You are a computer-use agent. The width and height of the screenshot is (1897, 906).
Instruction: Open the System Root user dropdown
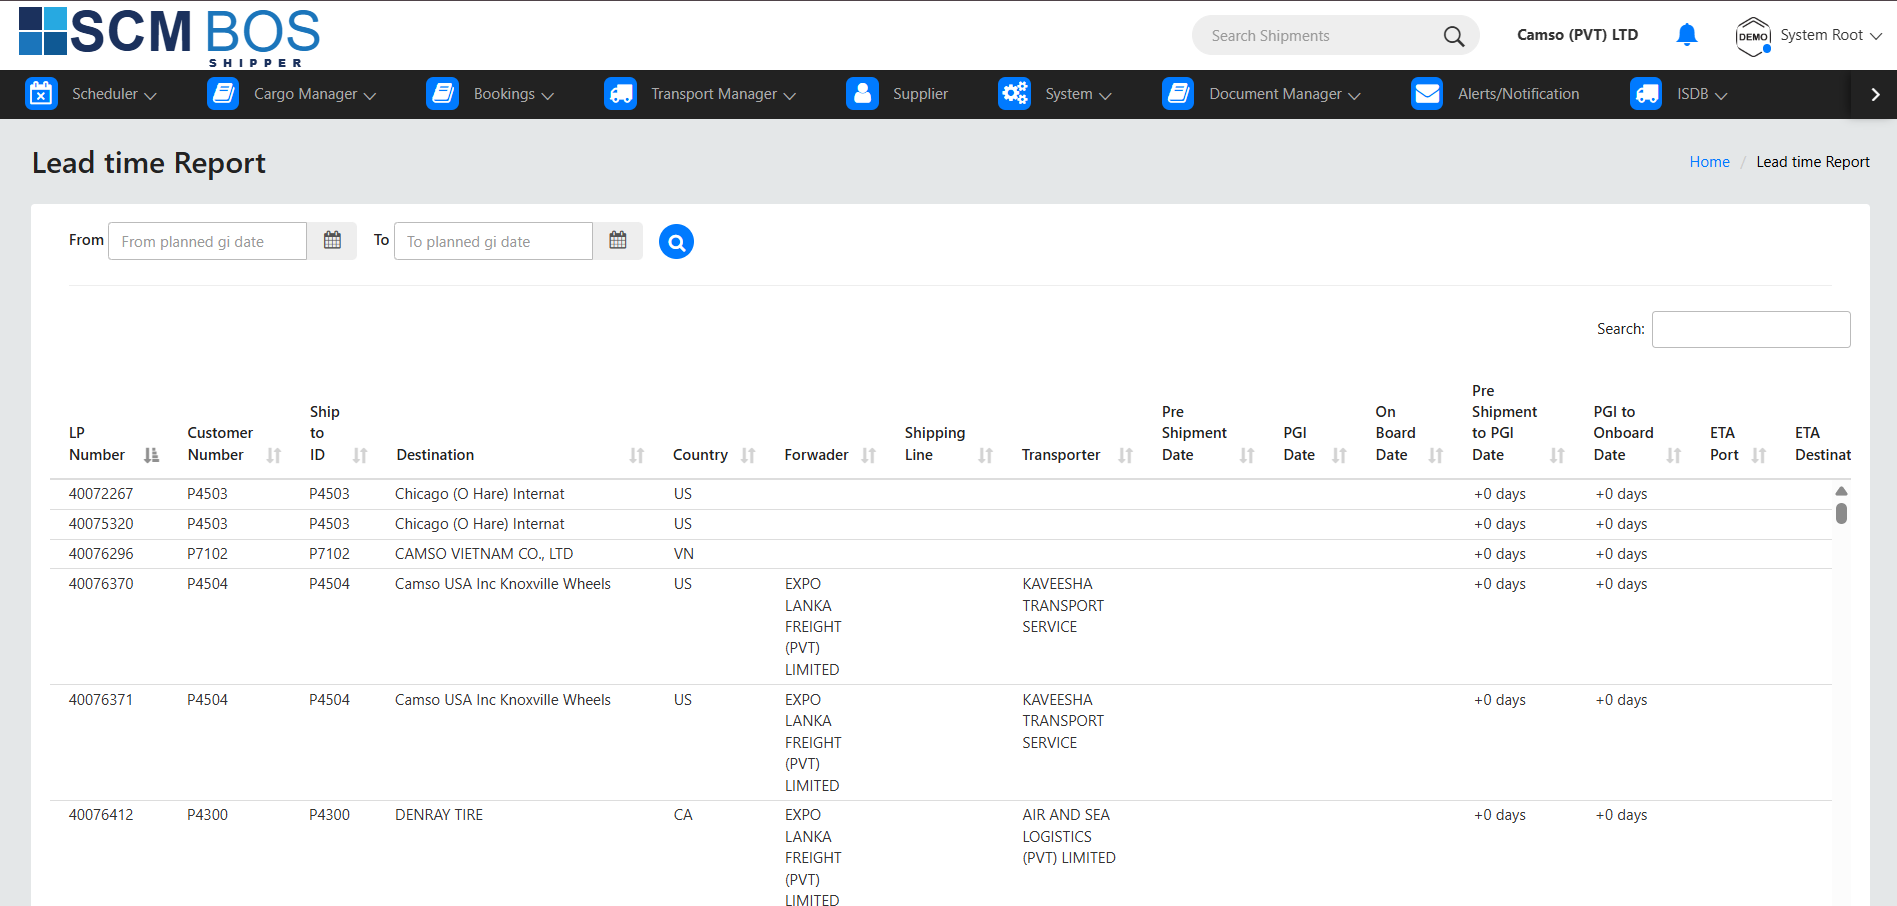(1830, 35)
